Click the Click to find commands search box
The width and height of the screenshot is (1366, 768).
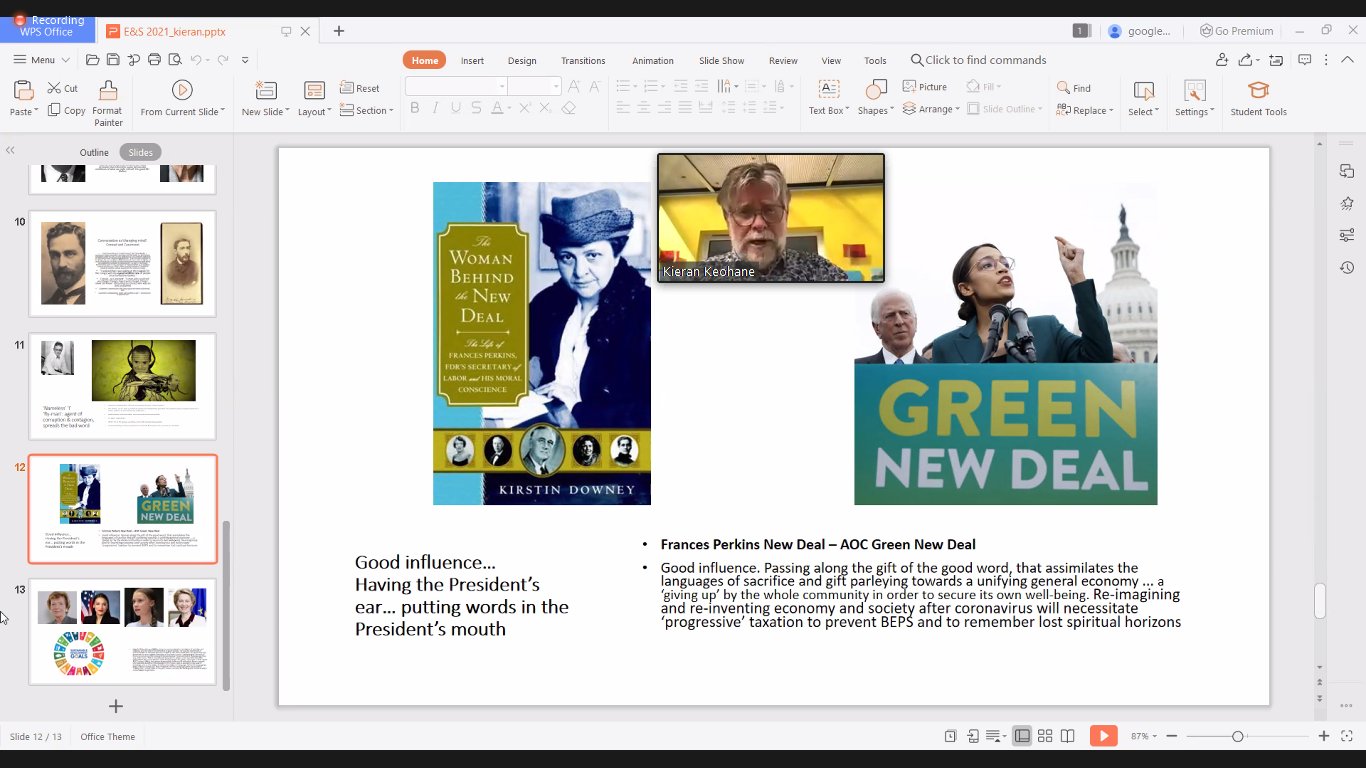point(978,60)
